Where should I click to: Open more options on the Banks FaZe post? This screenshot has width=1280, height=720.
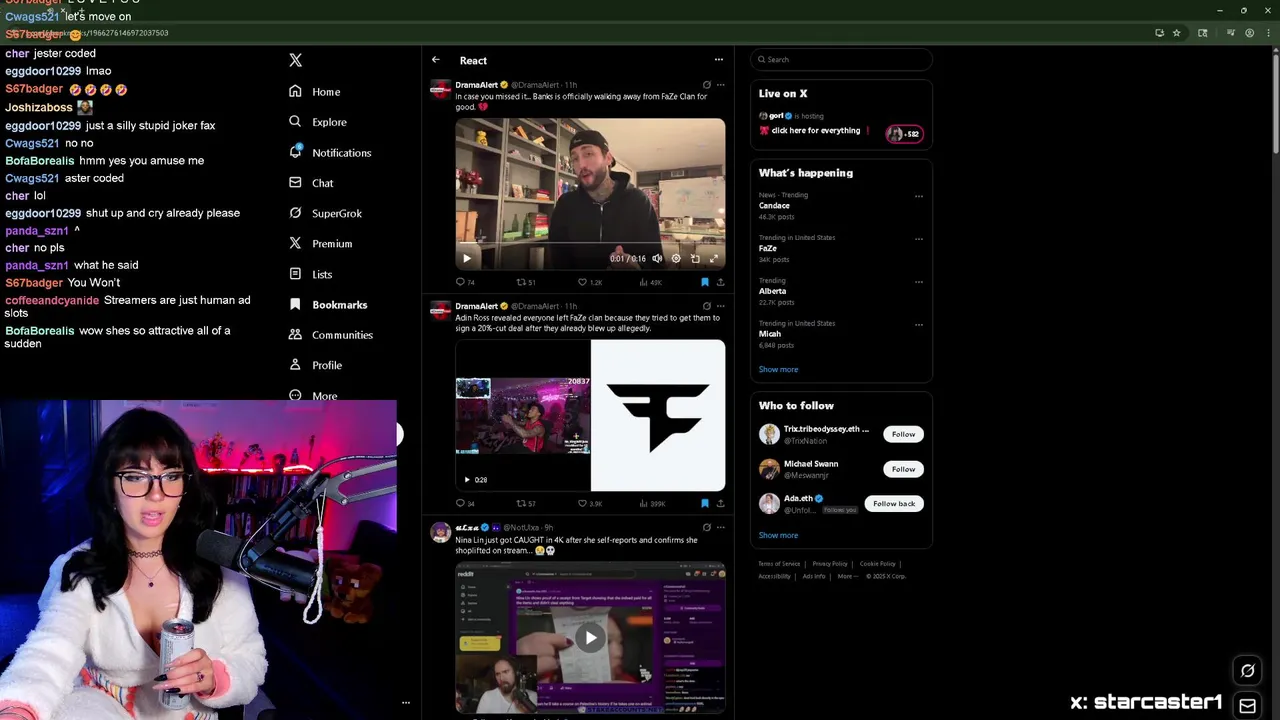pyautogui.click(x=720, y=85)
